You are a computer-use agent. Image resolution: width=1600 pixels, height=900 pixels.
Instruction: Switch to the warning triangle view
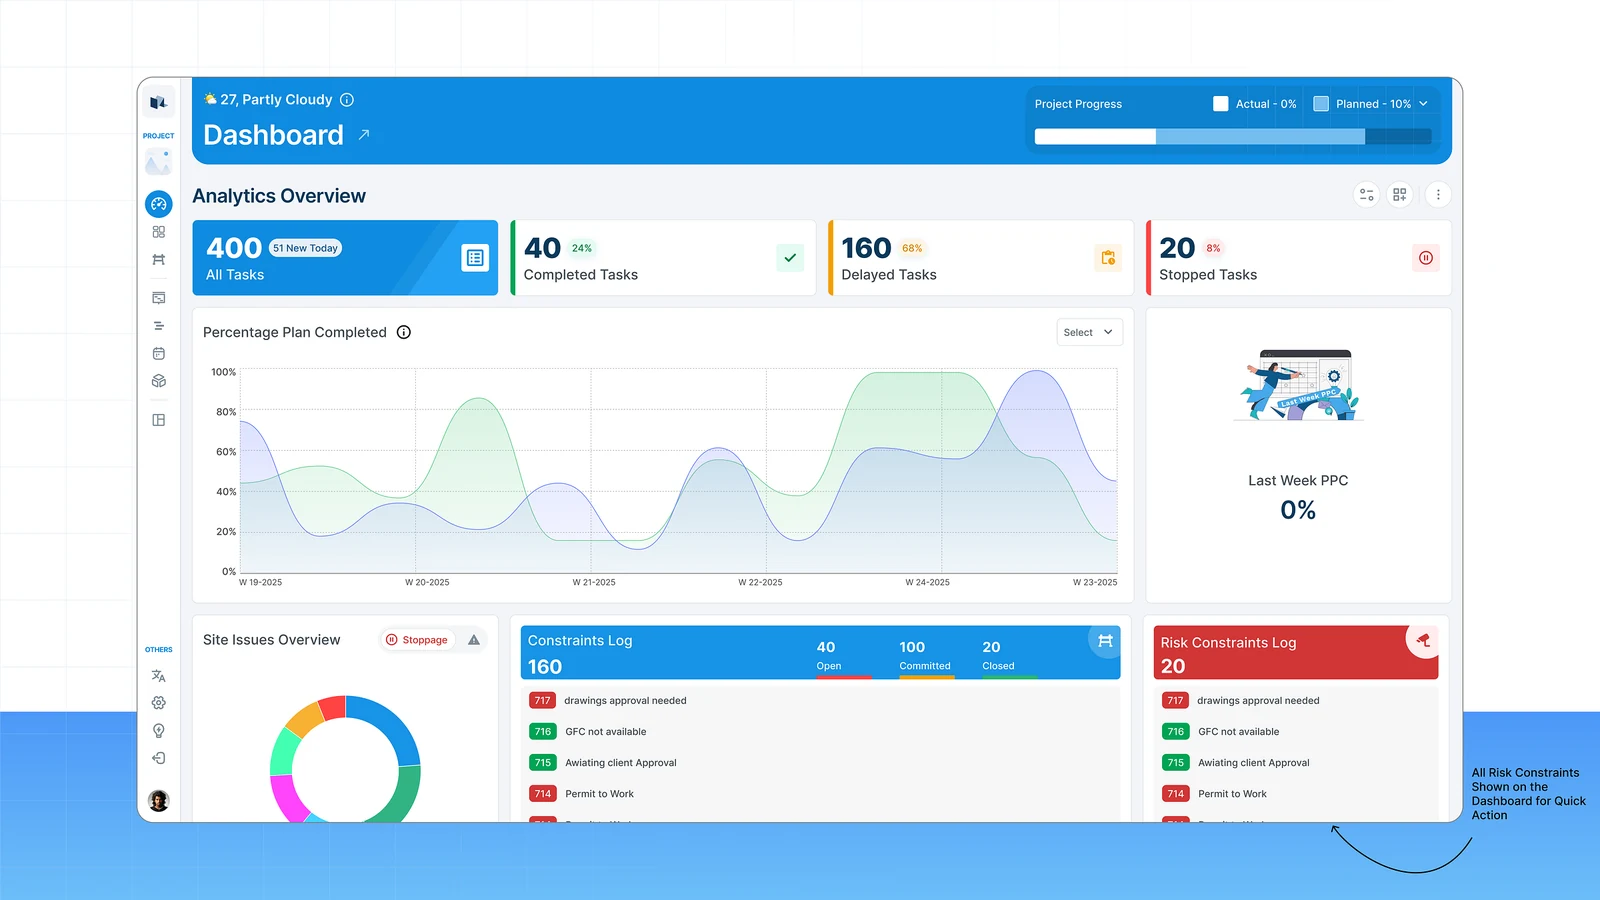(474, 640)
